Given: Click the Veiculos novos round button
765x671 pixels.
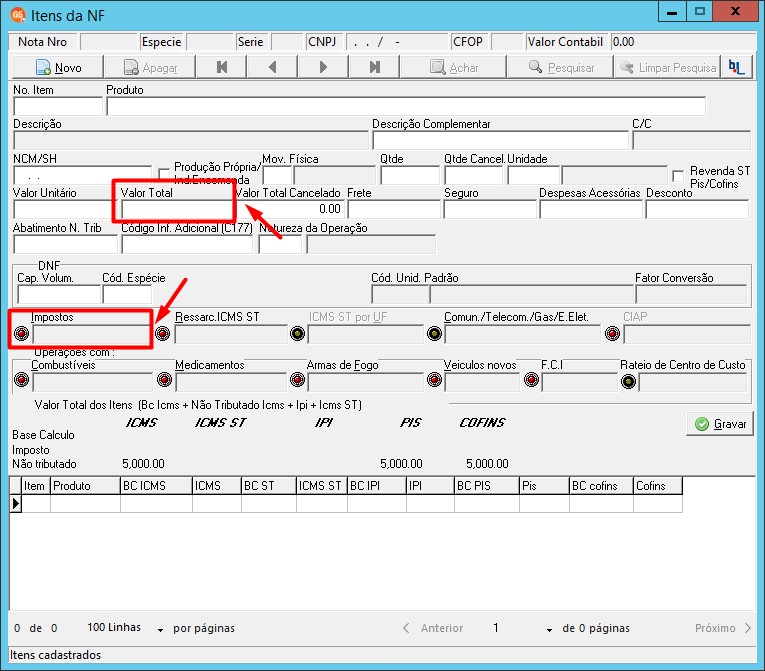Looking at the screenshot, I should click(x=435, y=380).
